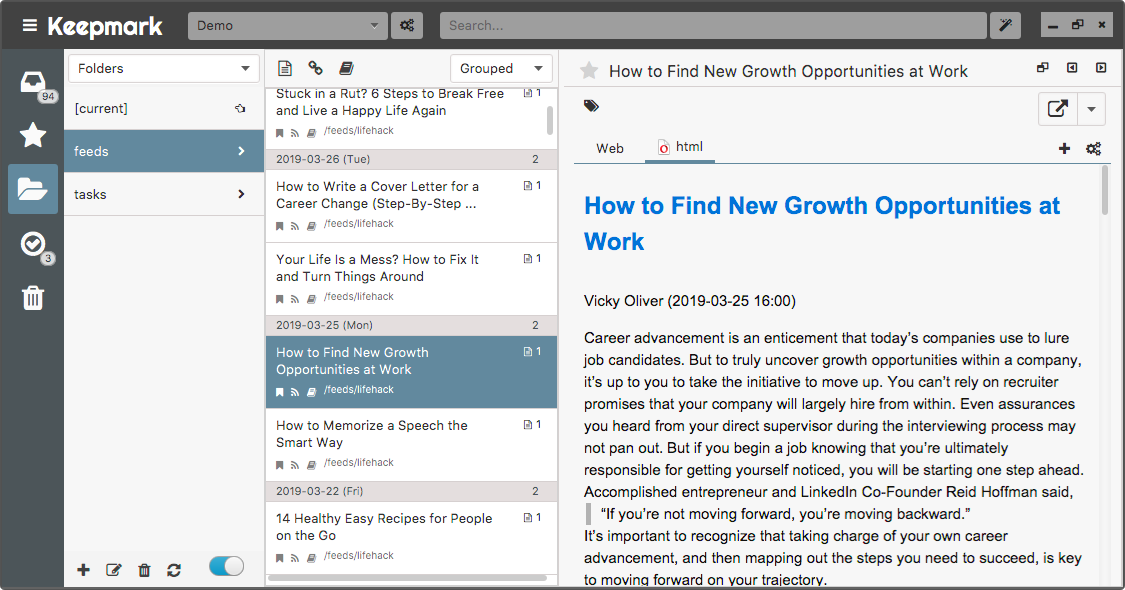Open 'How to Write a Cover Letter' item
This screenshot has height=590, width=1125.
[411, 205]
